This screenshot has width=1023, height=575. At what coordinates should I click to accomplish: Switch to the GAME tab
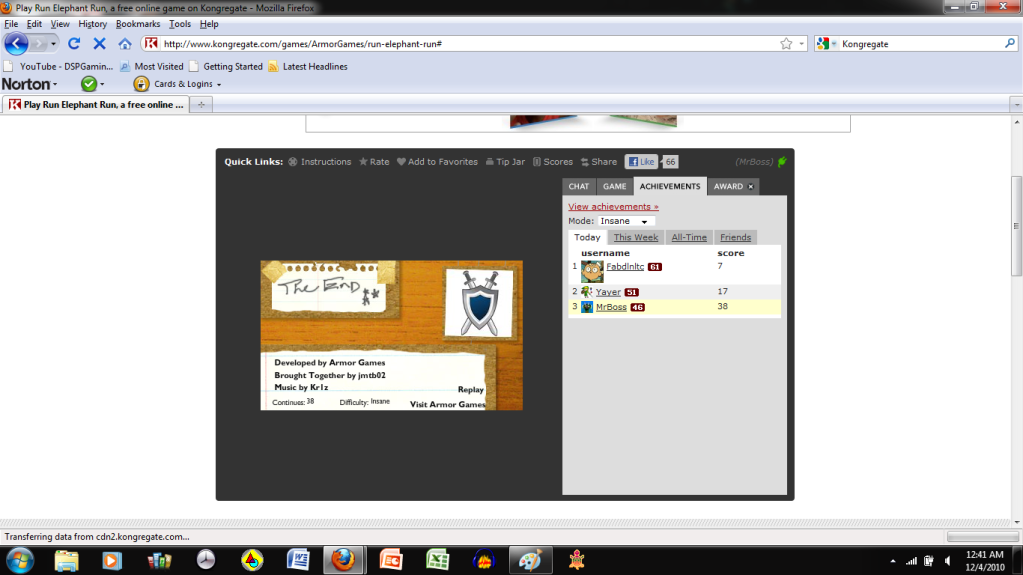click(615, 187)
